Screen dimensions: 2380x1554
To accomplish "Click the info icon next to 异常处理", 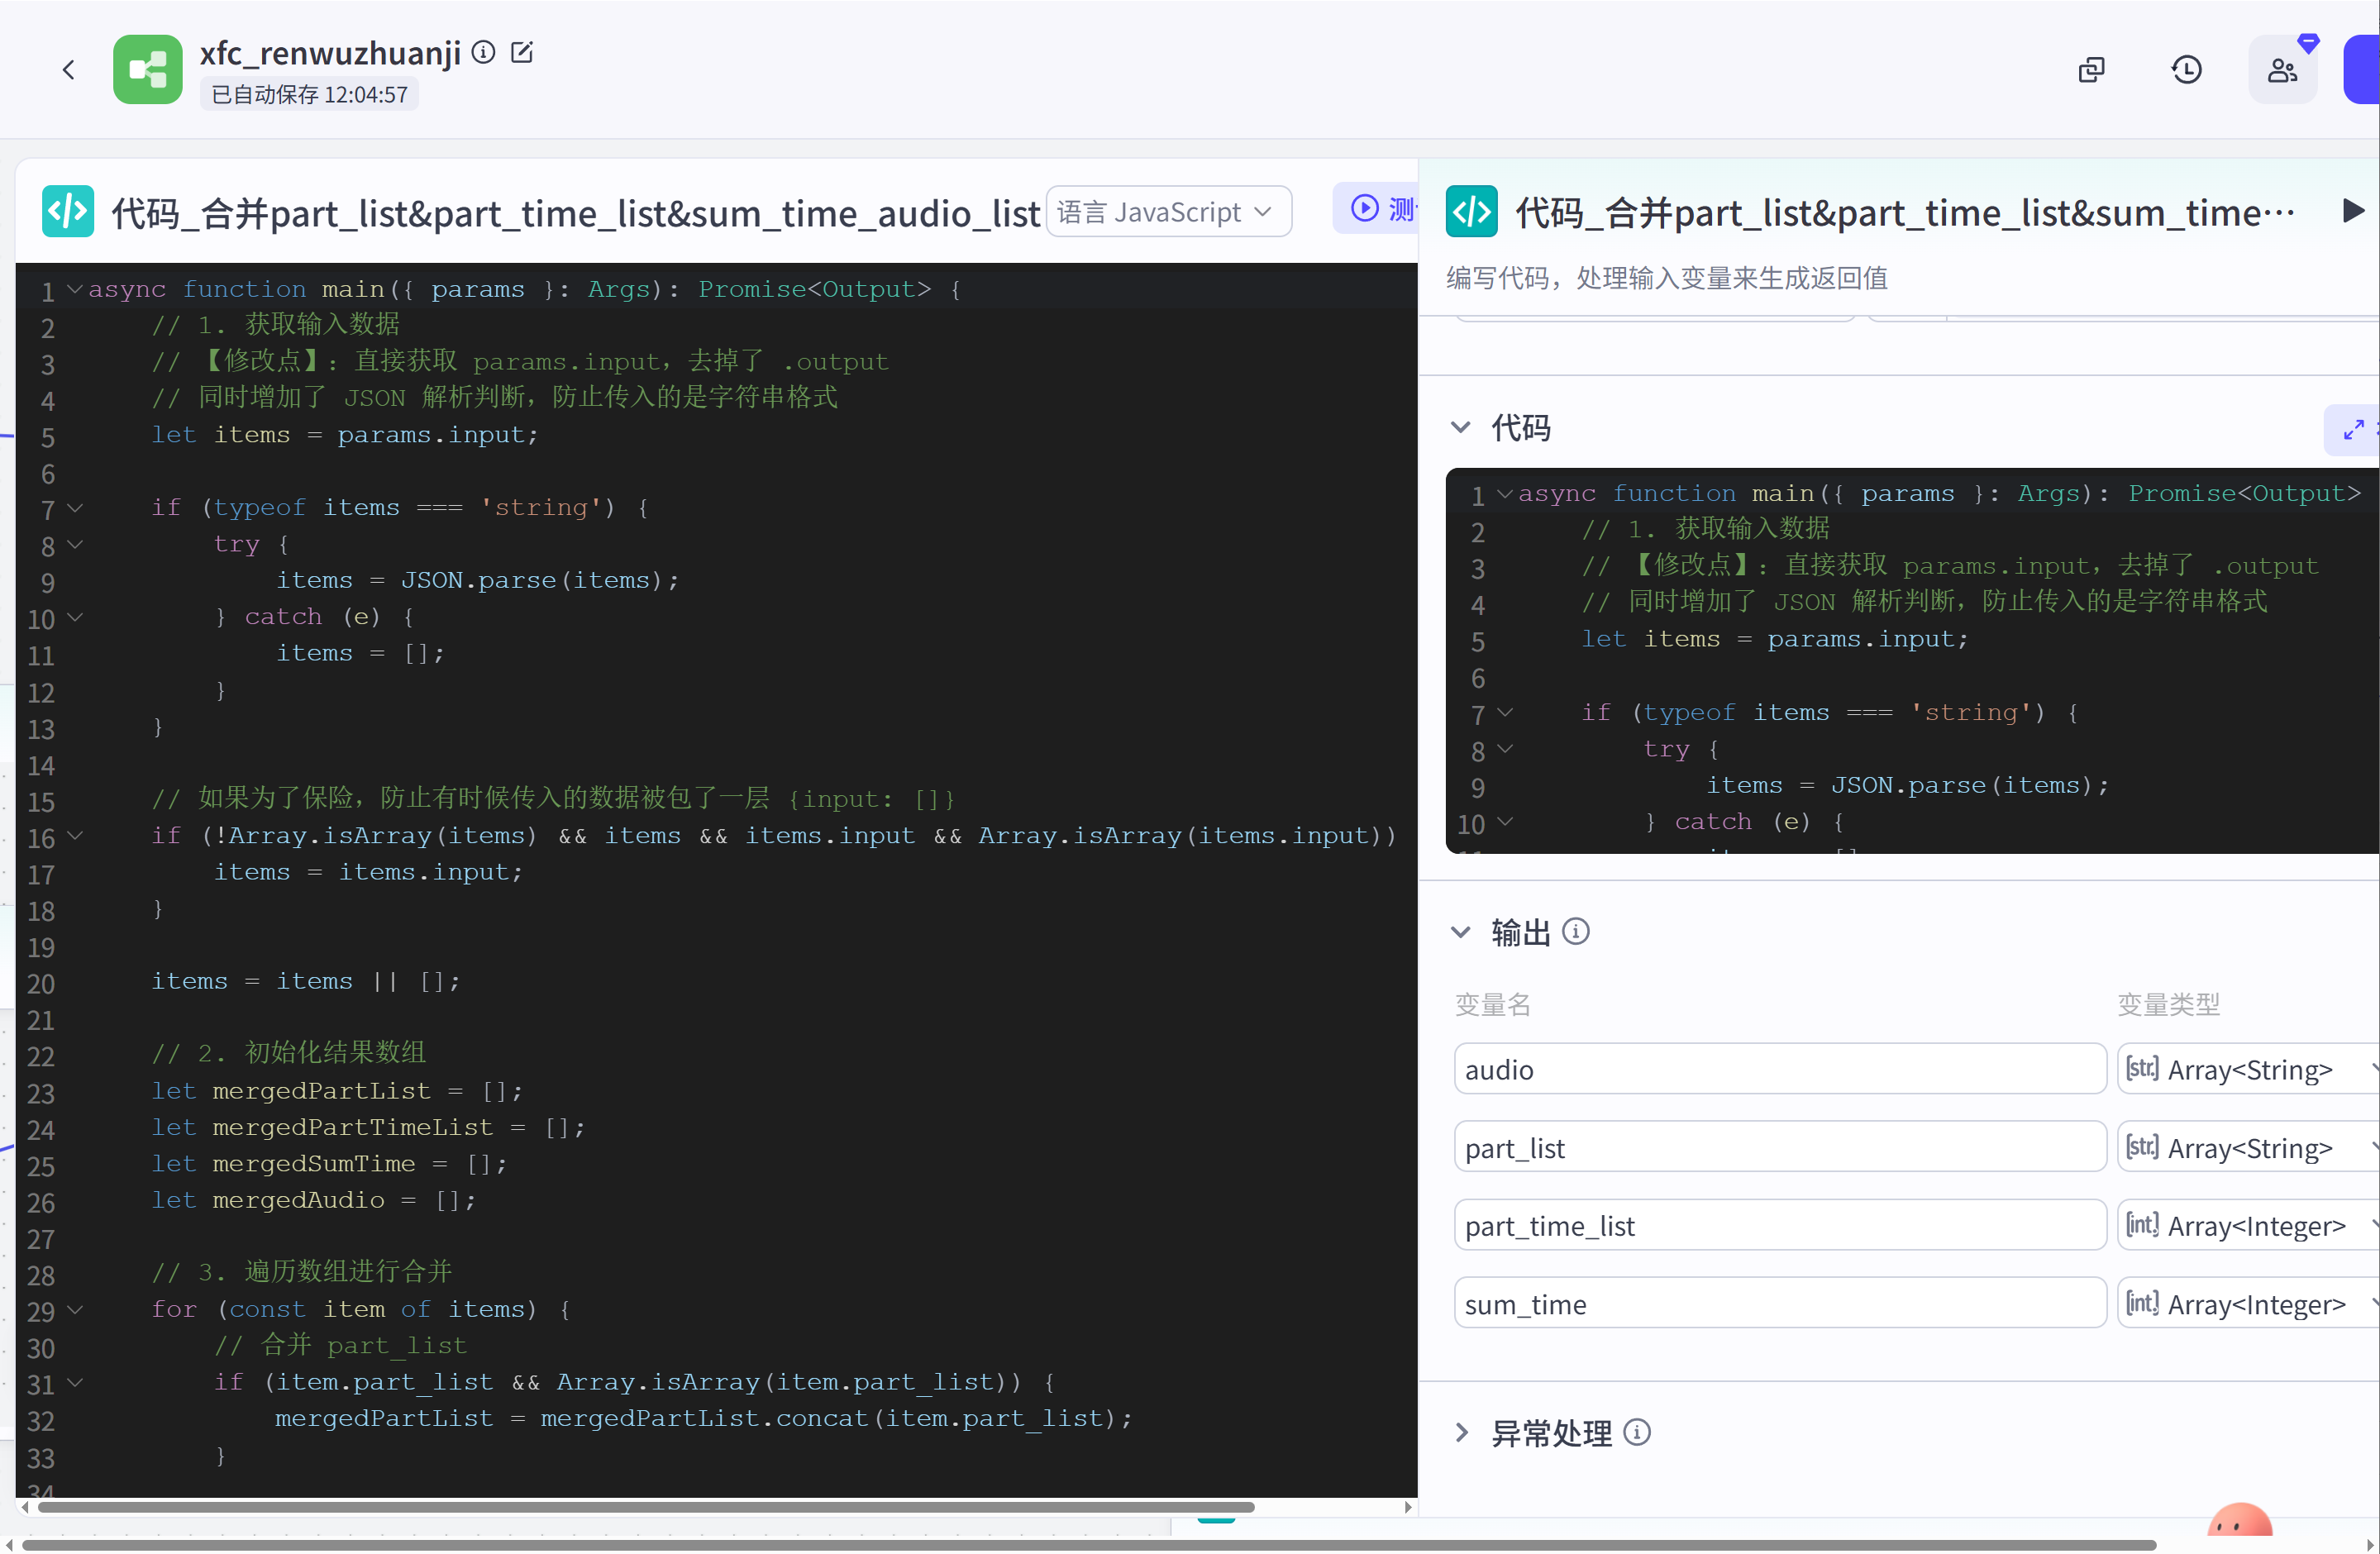I will 1637,1433.
